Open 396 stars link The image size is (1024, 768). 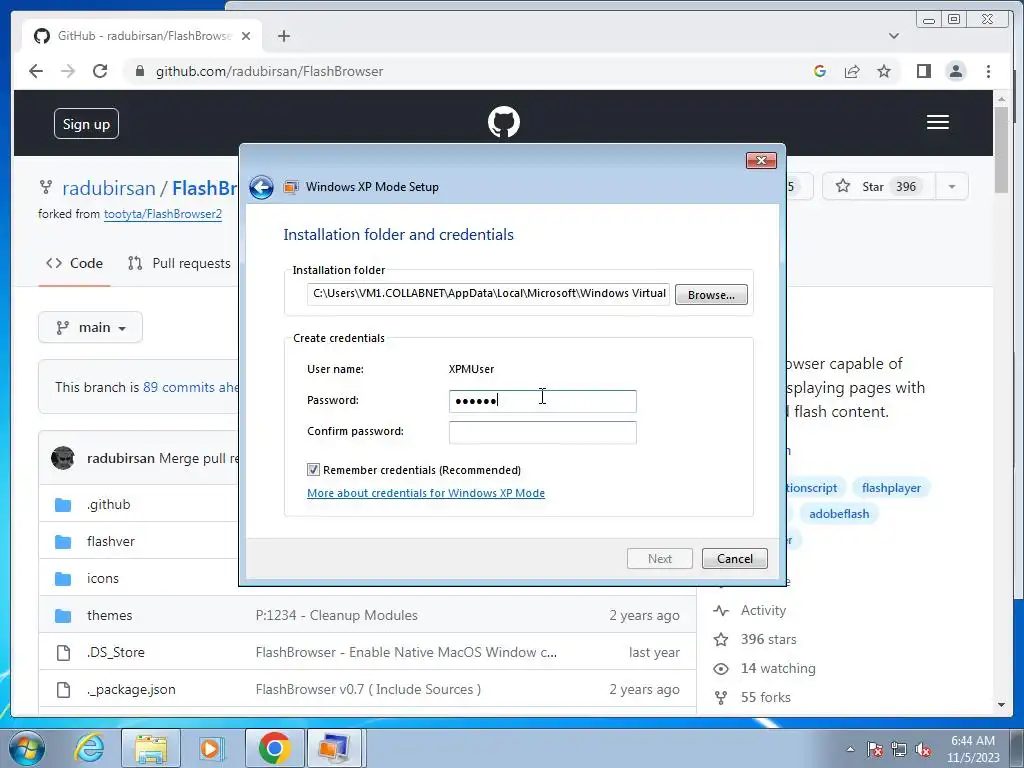768,639
